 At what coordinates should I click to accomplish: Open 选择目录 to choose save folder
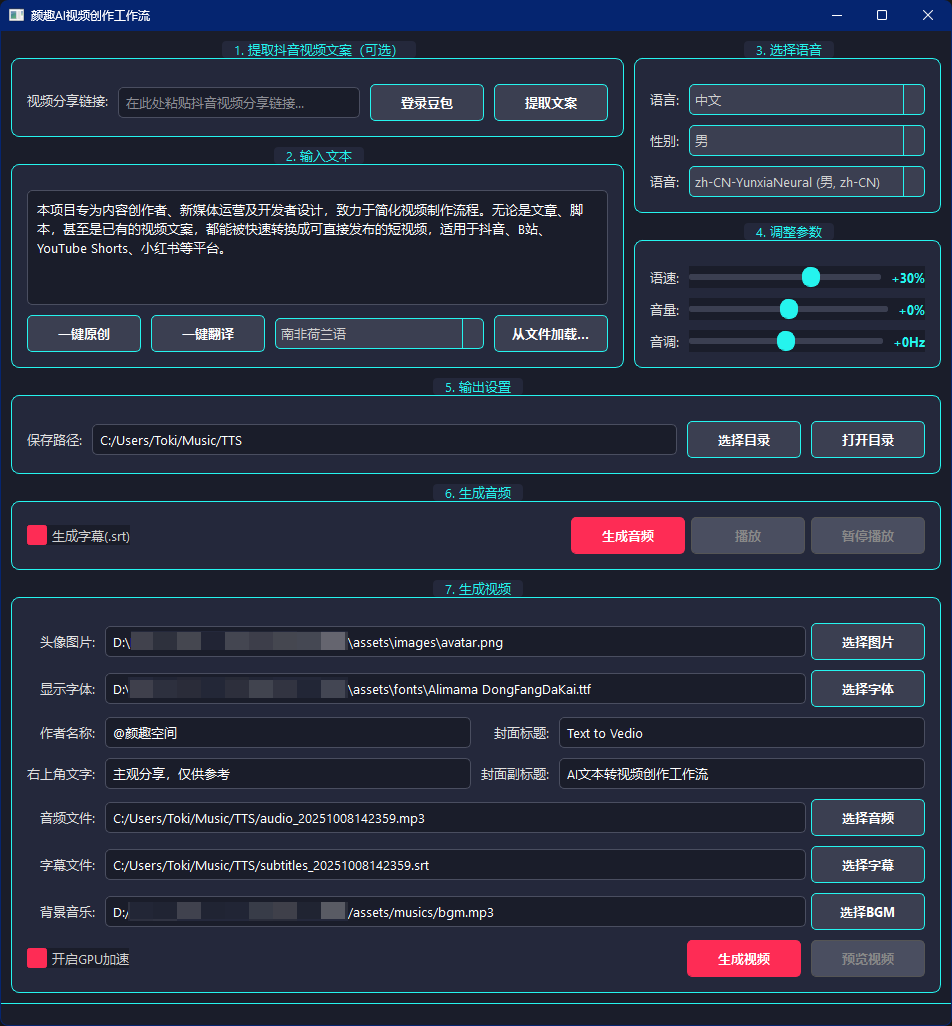tap(744, 440)
